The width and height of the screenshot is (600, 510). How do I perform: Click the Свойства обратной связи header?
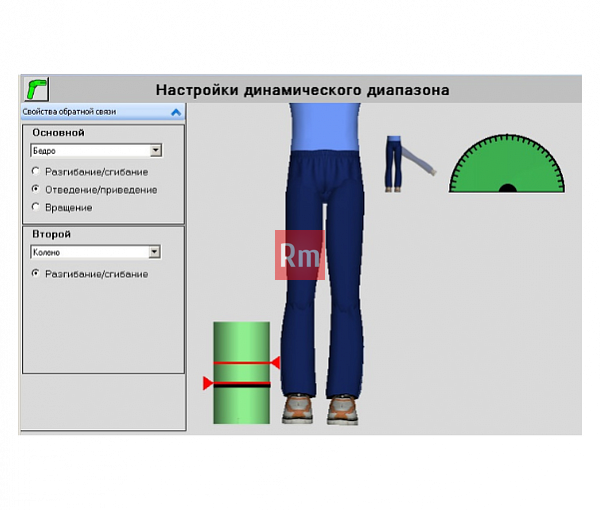coord(103,112)
